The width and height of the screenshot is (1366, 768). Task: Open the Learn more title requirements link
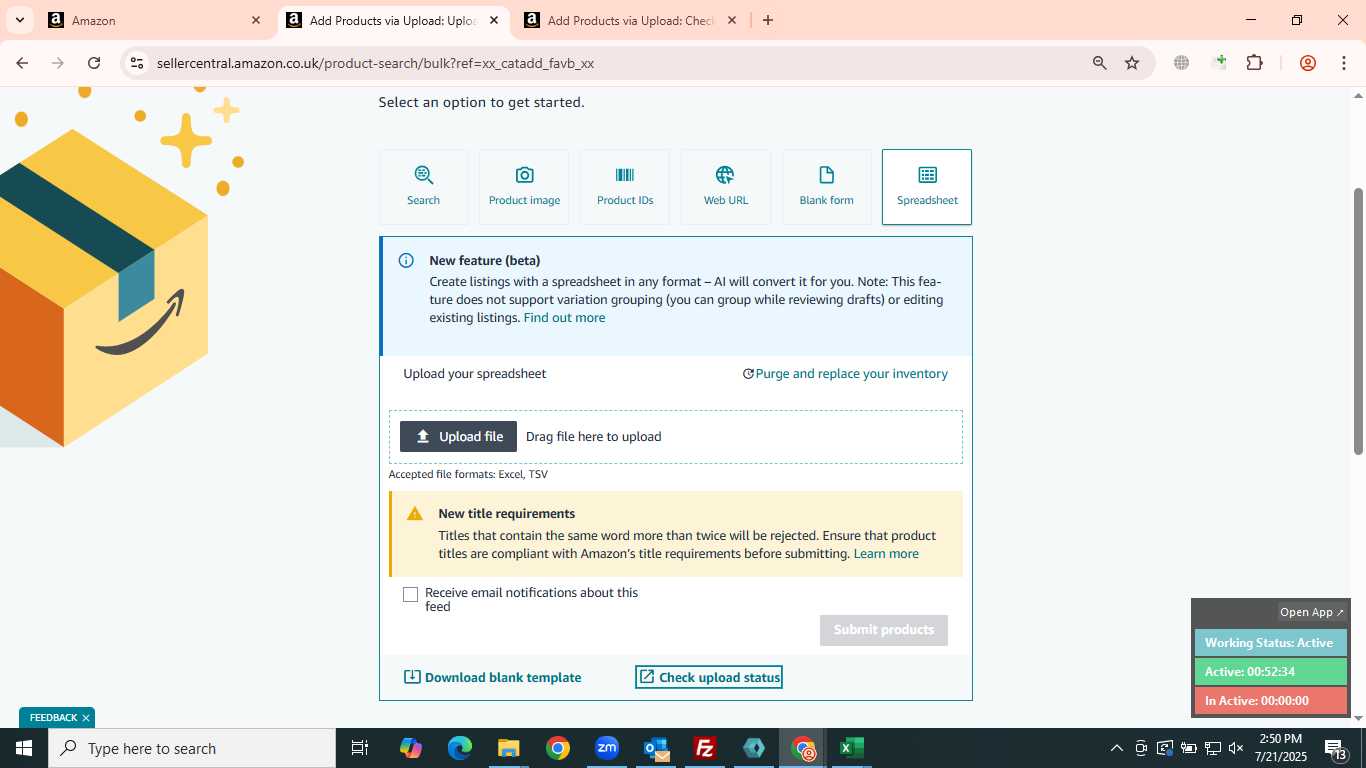[886, 553]
